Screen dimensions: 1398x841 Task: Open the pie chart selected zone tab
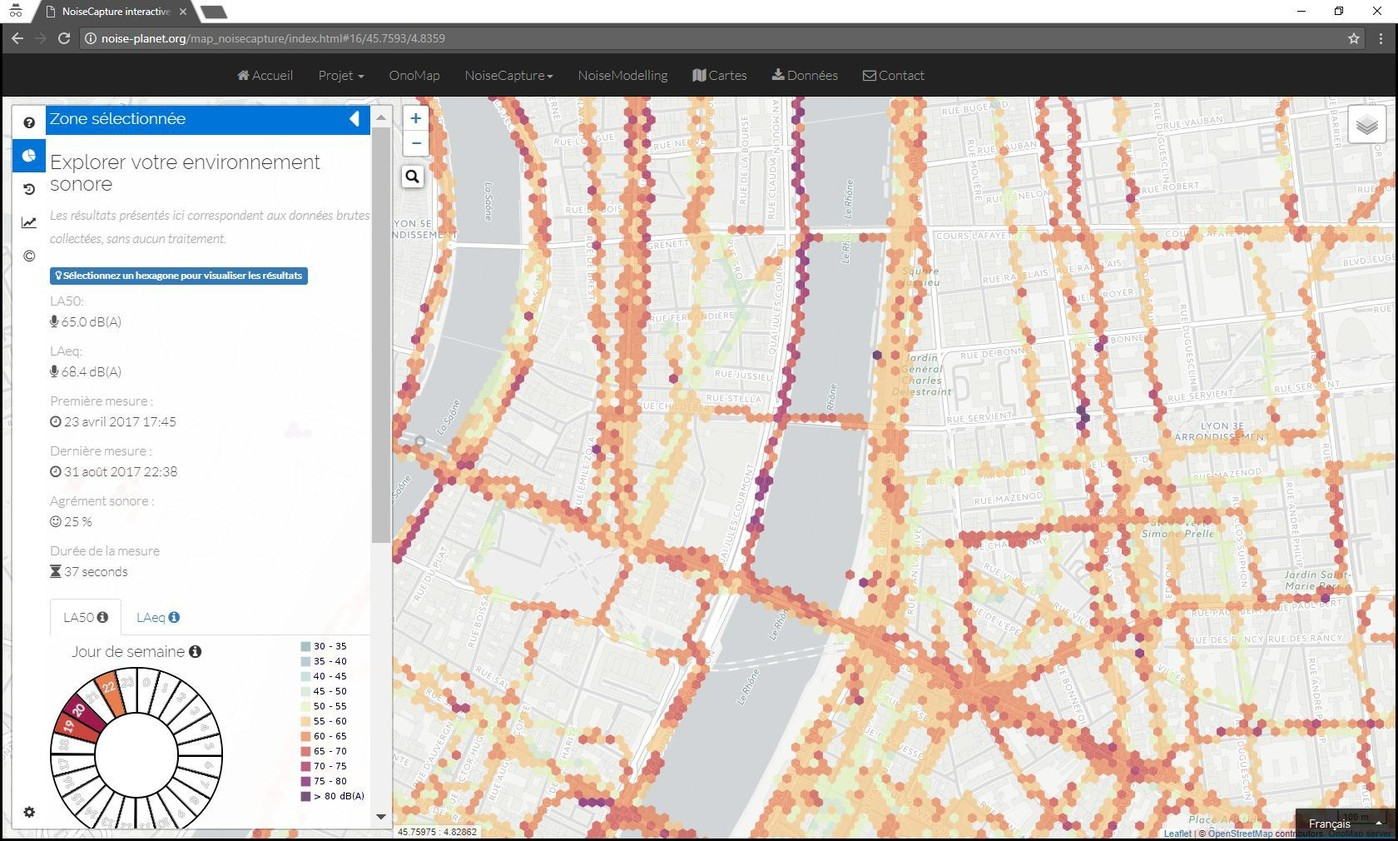(29, 156)
